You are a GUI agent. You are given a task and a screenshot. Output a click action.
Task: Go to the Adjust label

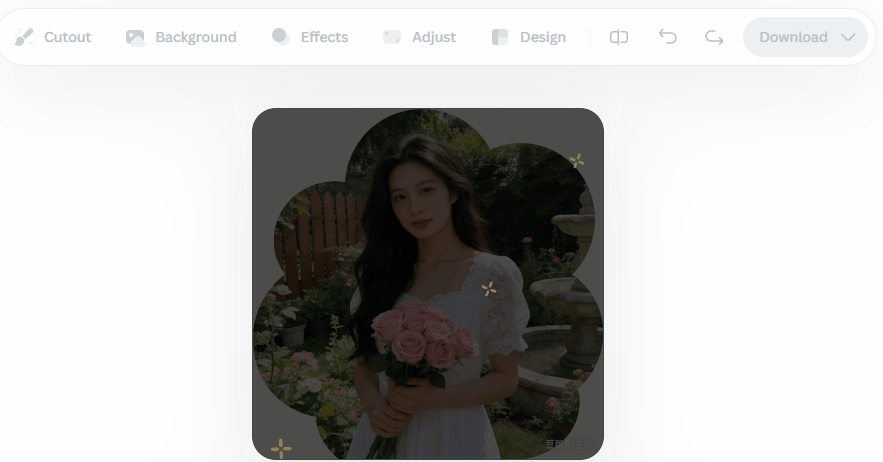tap(434, 37)
